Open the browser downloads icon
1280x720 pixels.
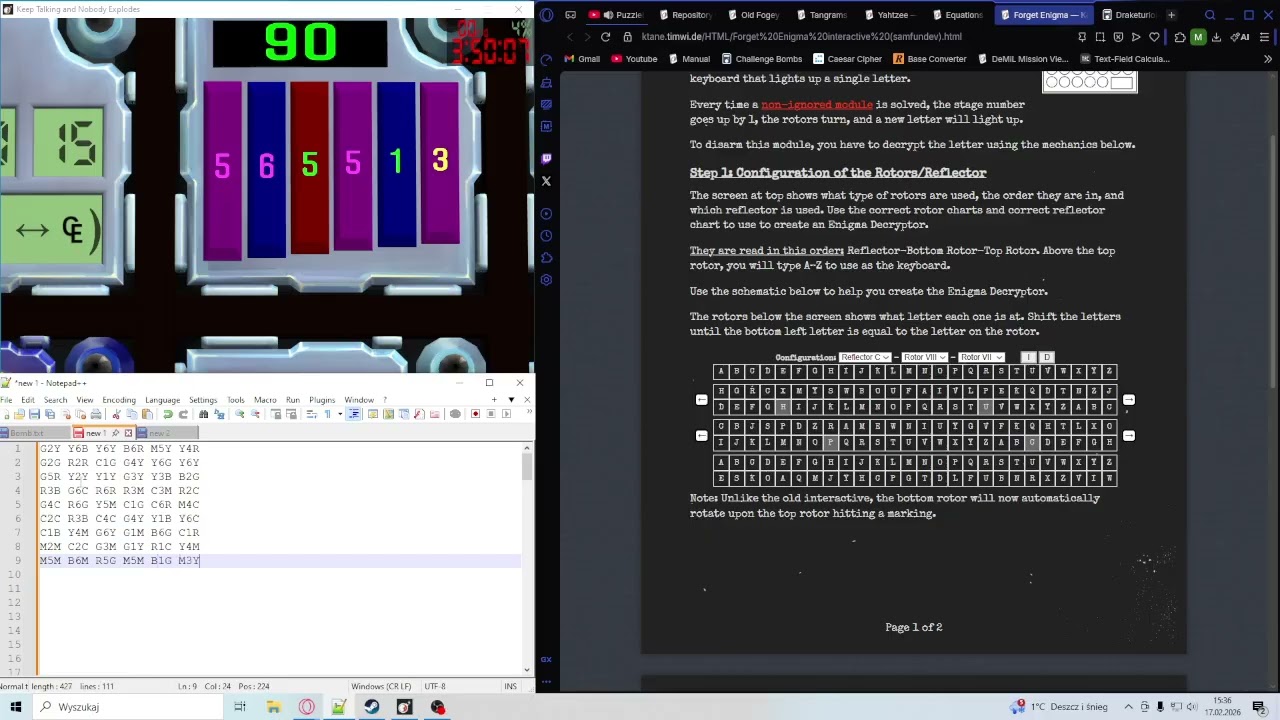pyautogui.click(x=1216, y=37)
